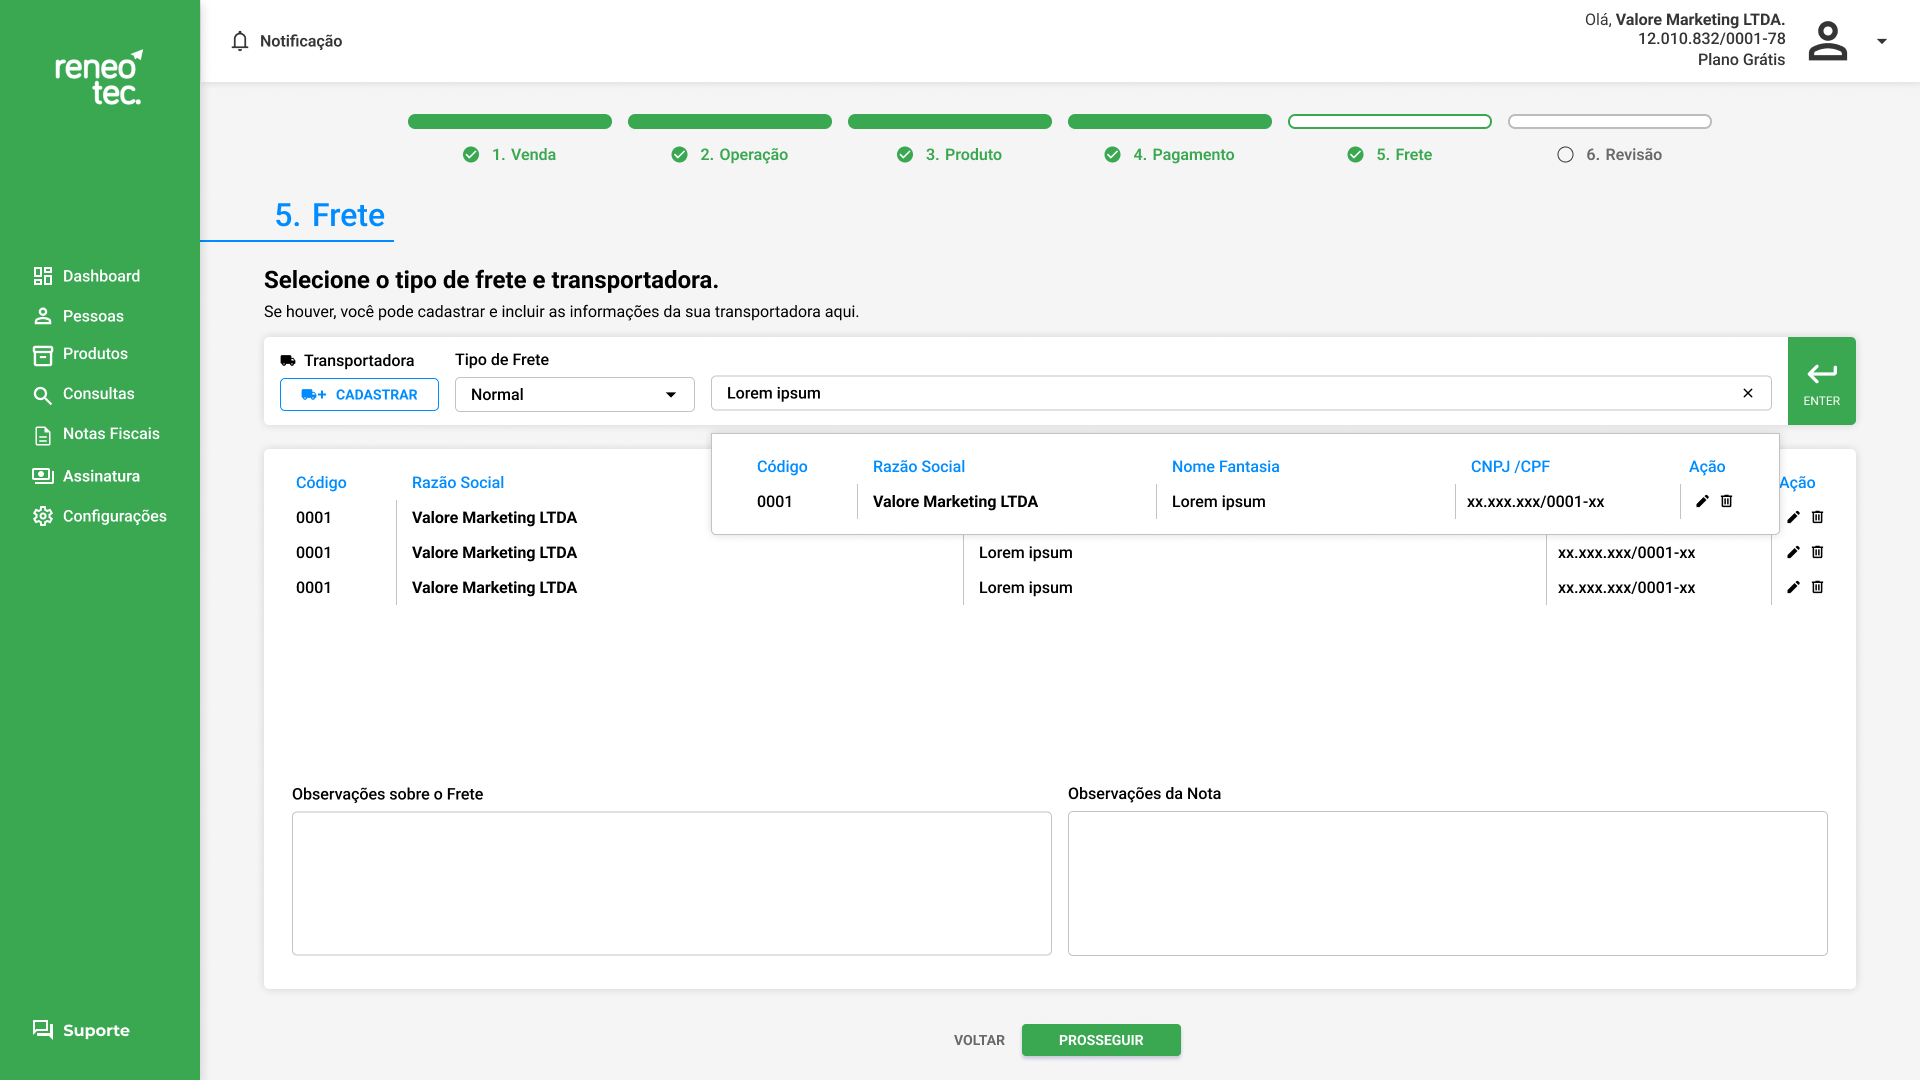This screenshot has width=1920, height=1080.
Task: Click the notification bell icon
Action: [240, 41]
